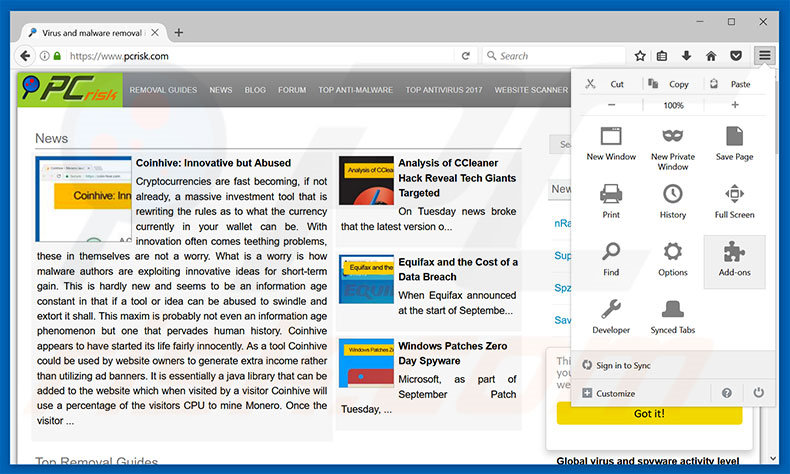
Task: Click the PCrisk site logo
Action: [70, 90]
